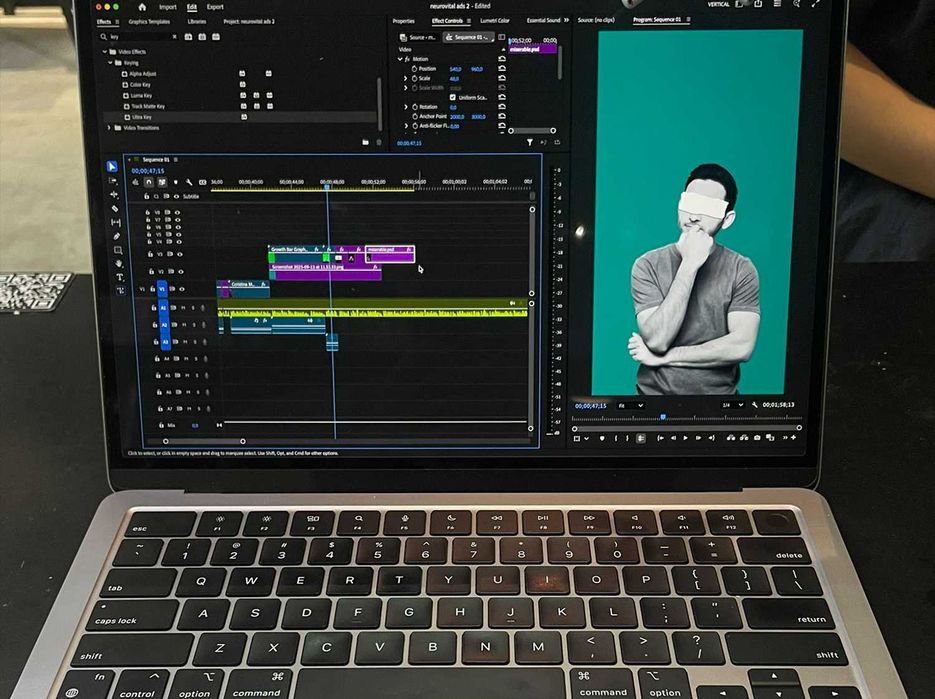The height and width of the screenshot is (699, 935).
Task: Select the Source (no clips) tab
Action: click(x=596, y=20)
